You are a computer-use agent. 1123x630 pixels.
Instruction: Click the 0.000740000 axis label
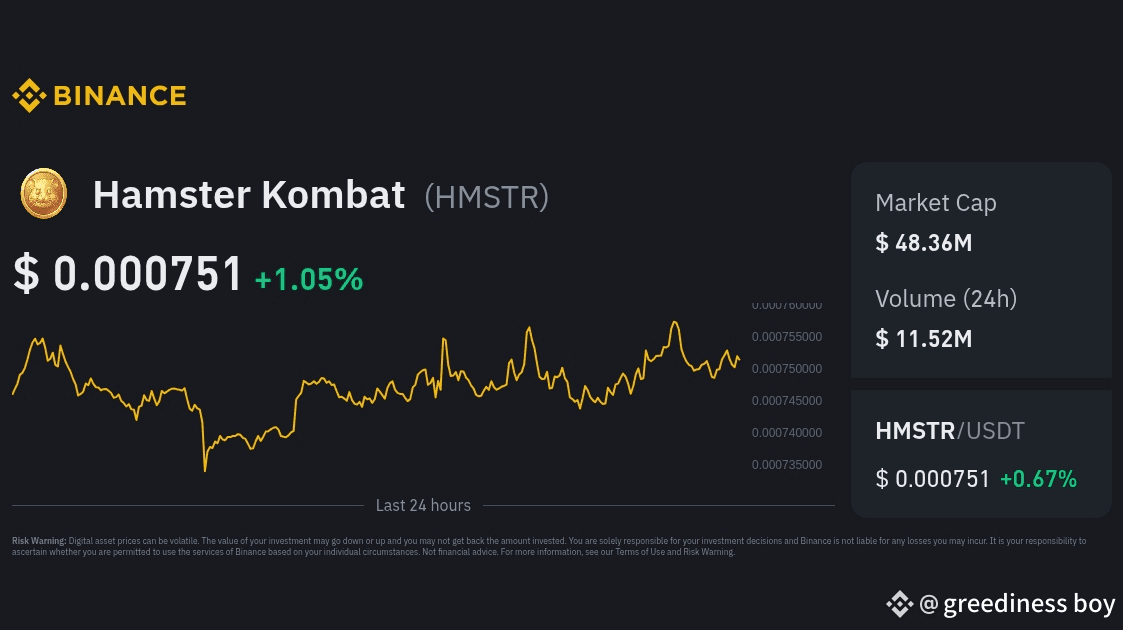point(787,432)
